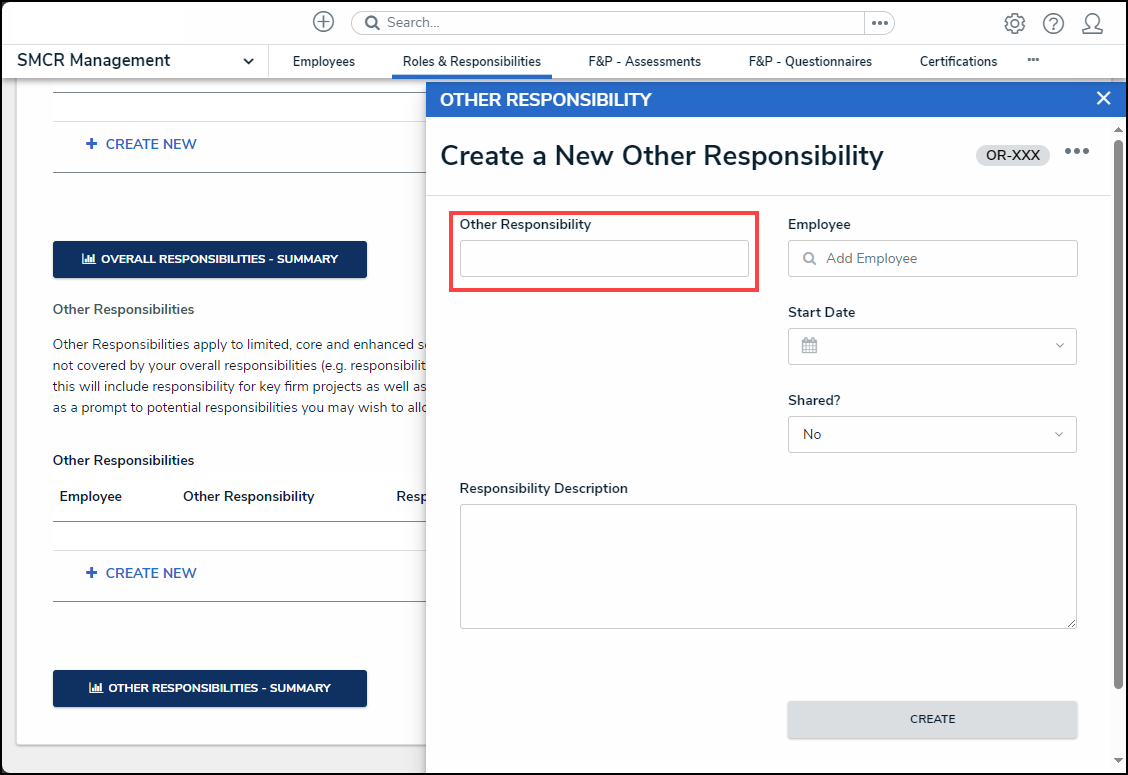The width and height of the screenshot is (1128, 775).
Task: Click the Start Date calendar icon
Action: [x=809, y=346]
